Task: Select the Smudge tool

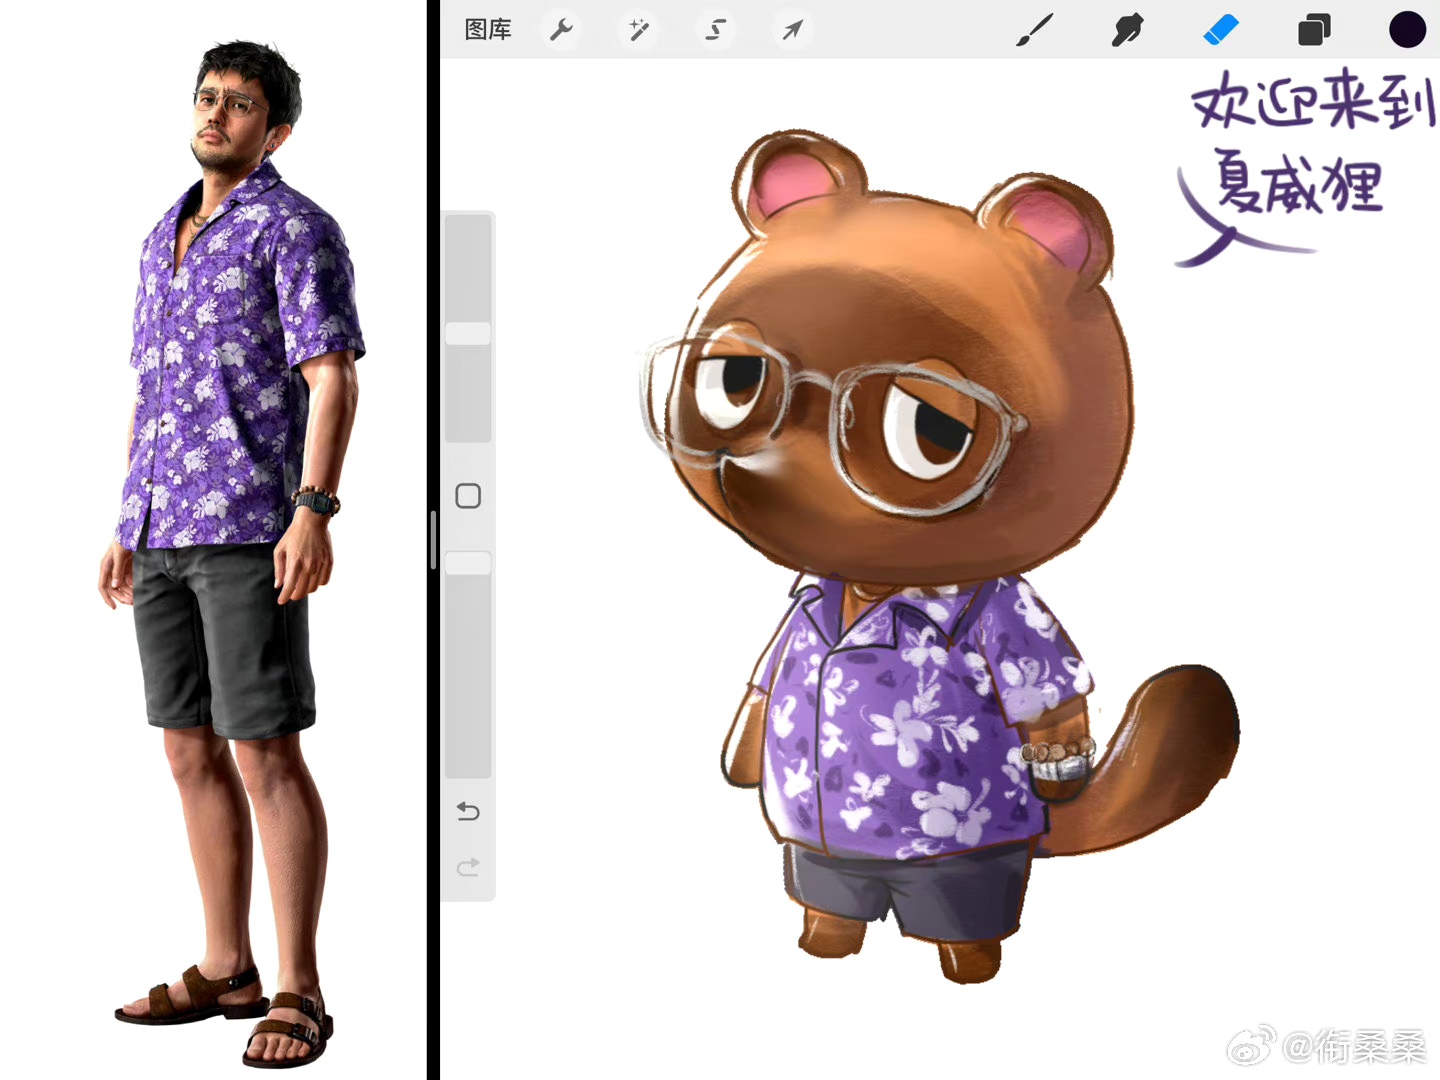Action: 1127,30
